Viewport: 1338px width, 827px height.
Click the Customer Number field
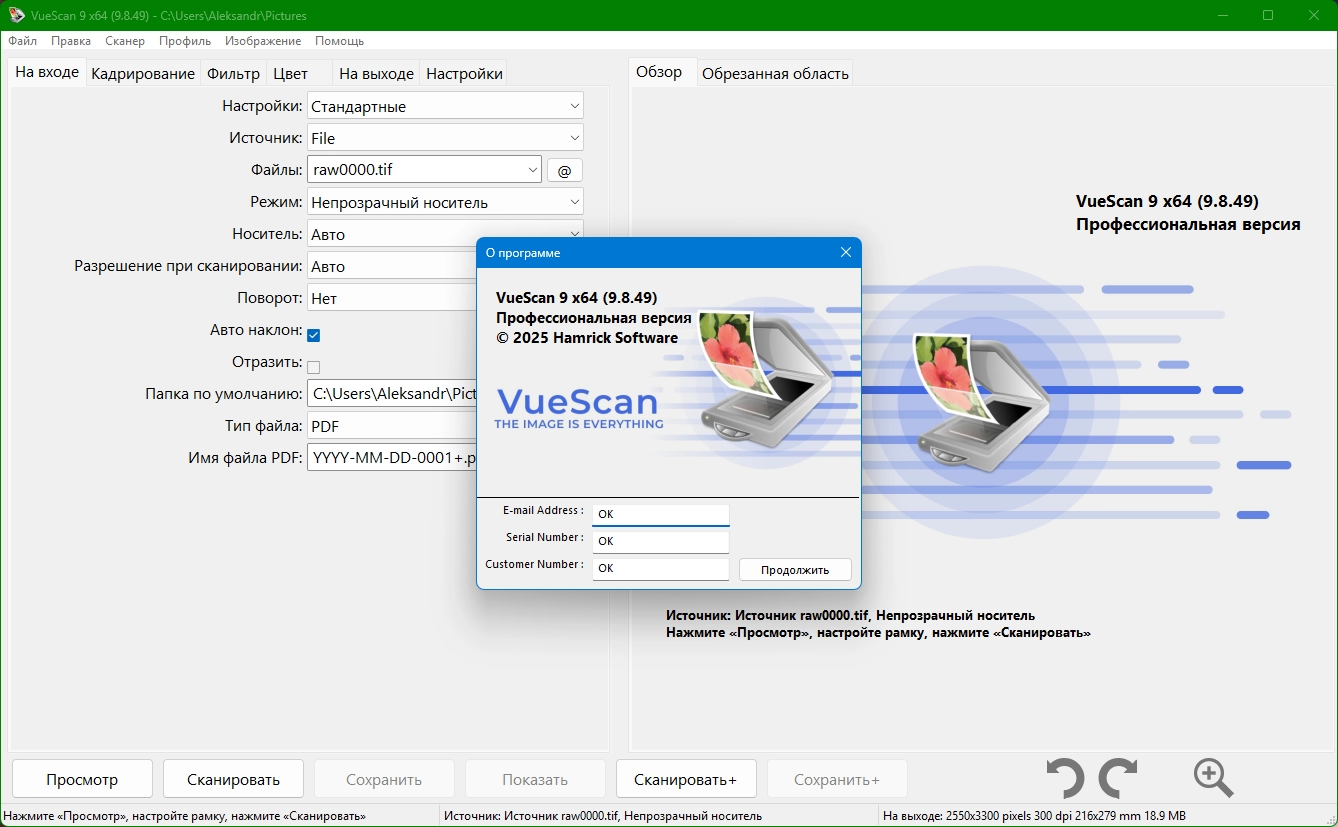[661, 568]
